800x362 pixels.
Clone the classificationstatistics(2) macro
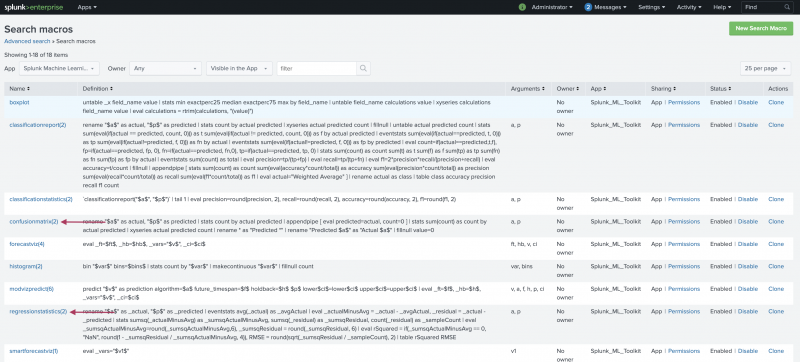(776, 199)
